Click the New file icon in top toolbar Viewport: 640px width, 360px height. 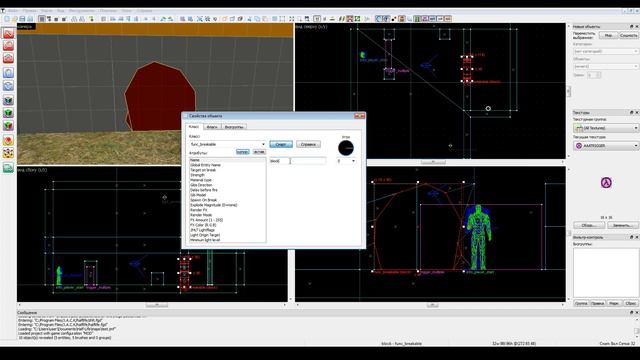pyautogui.click(x=7, y=19)
